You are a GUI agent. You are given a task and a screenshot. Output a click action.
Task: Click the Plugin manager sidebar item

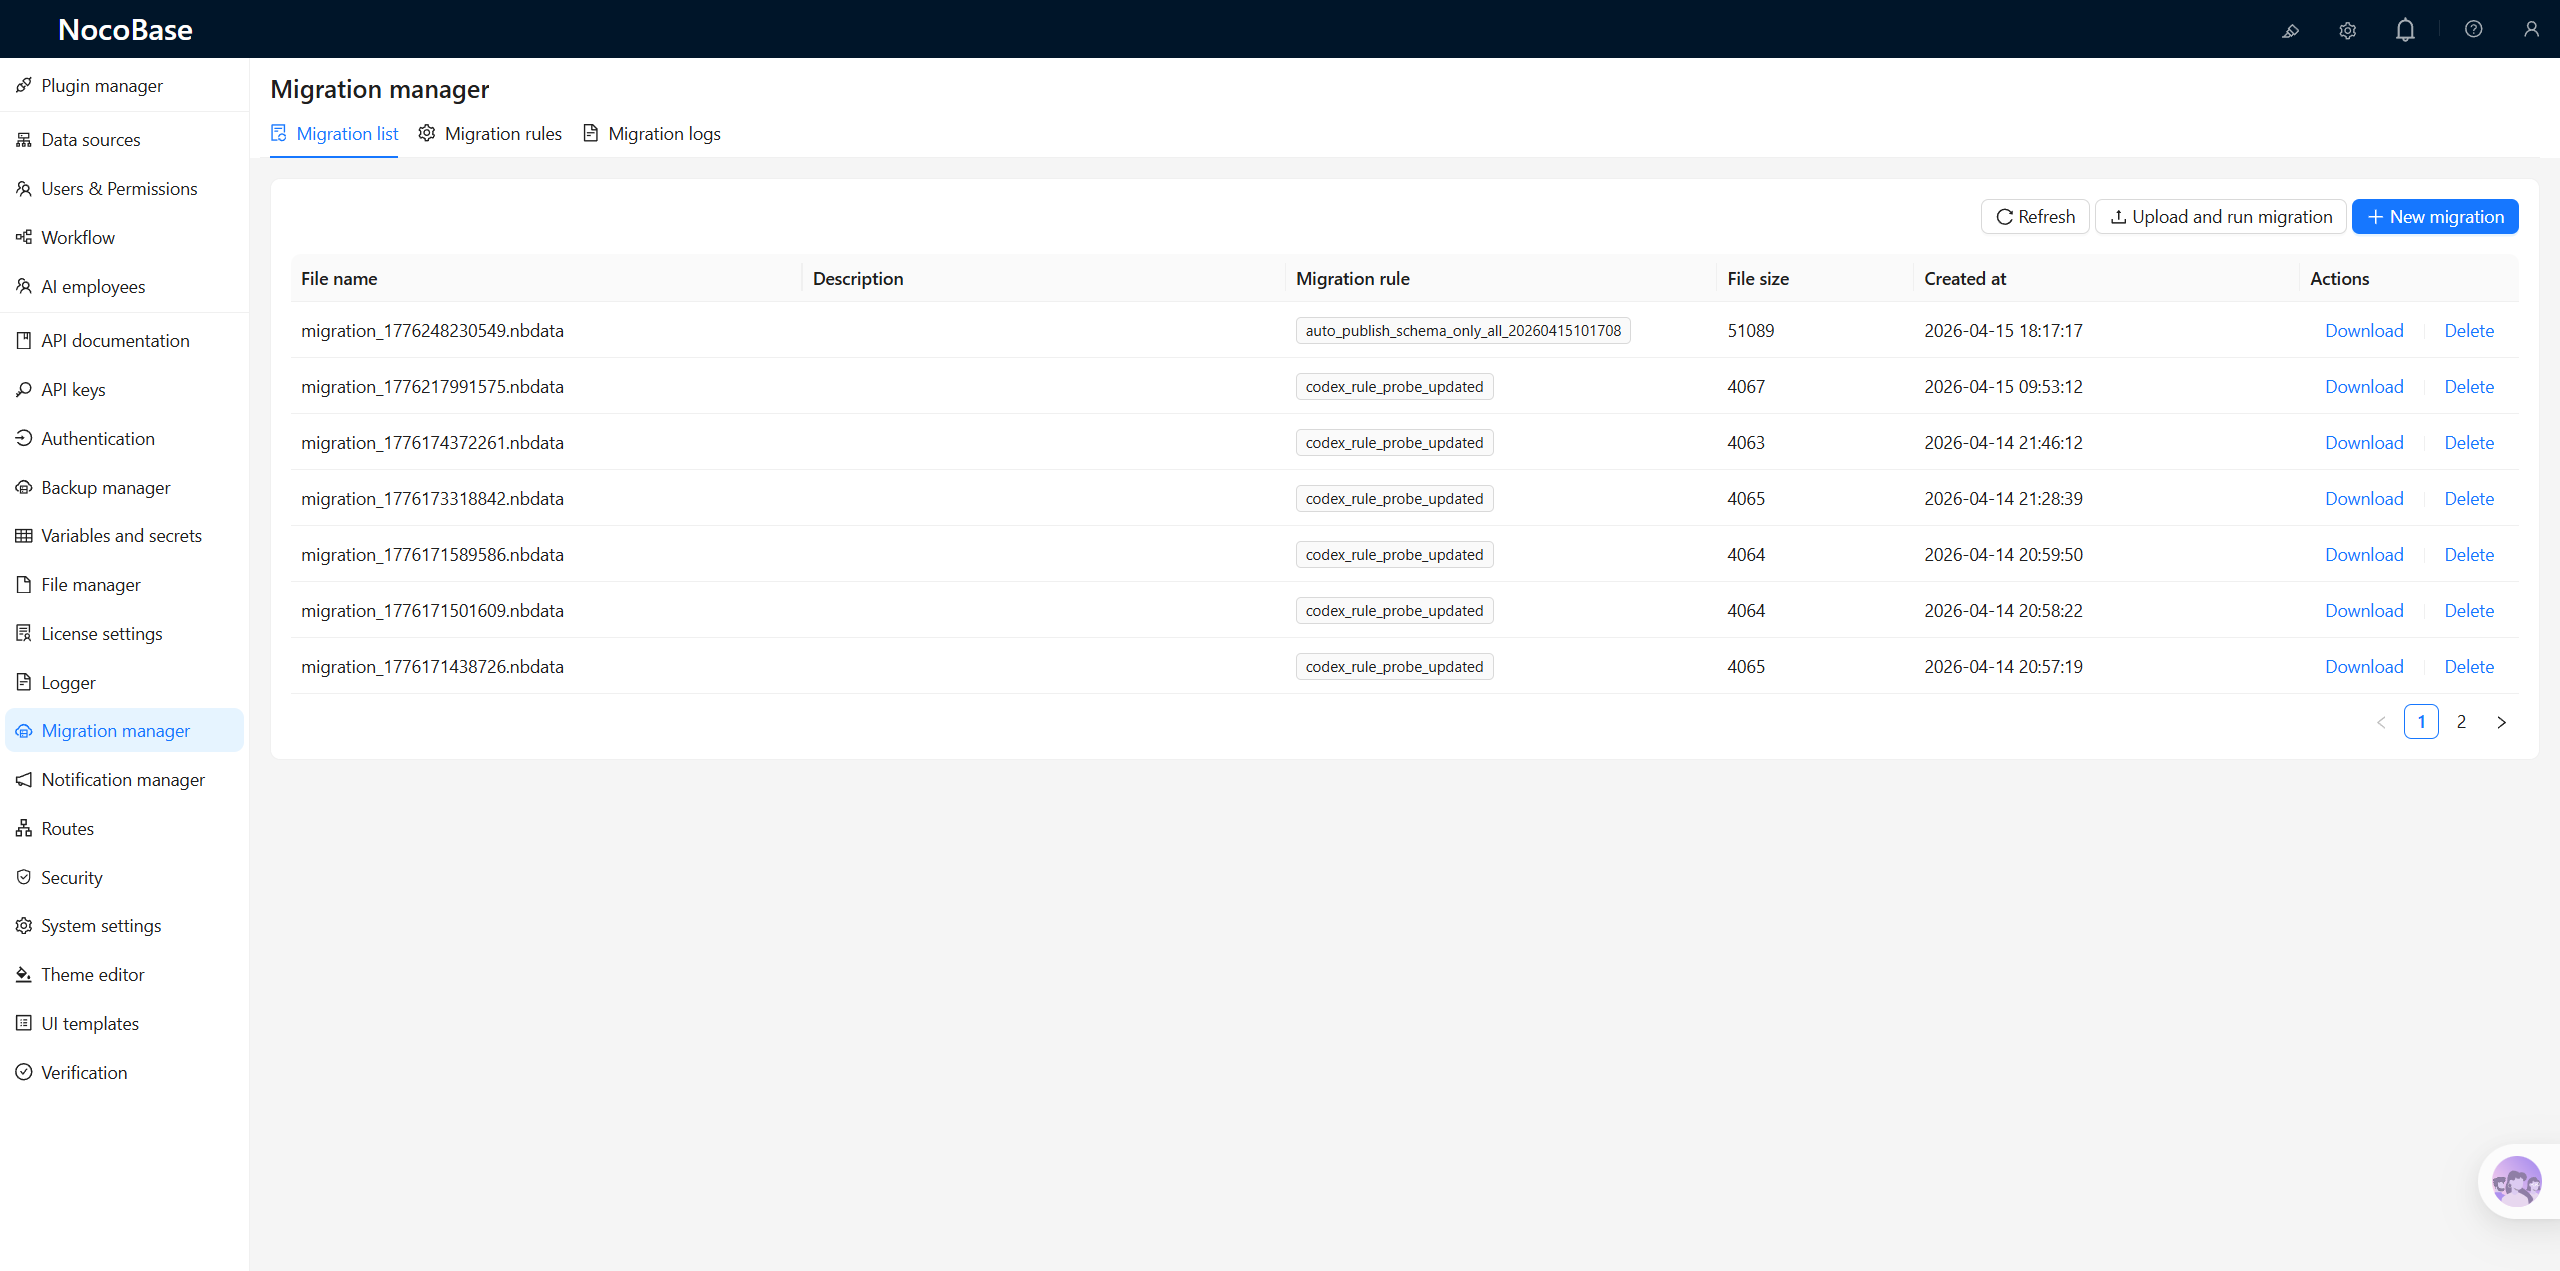pos(102,85)
